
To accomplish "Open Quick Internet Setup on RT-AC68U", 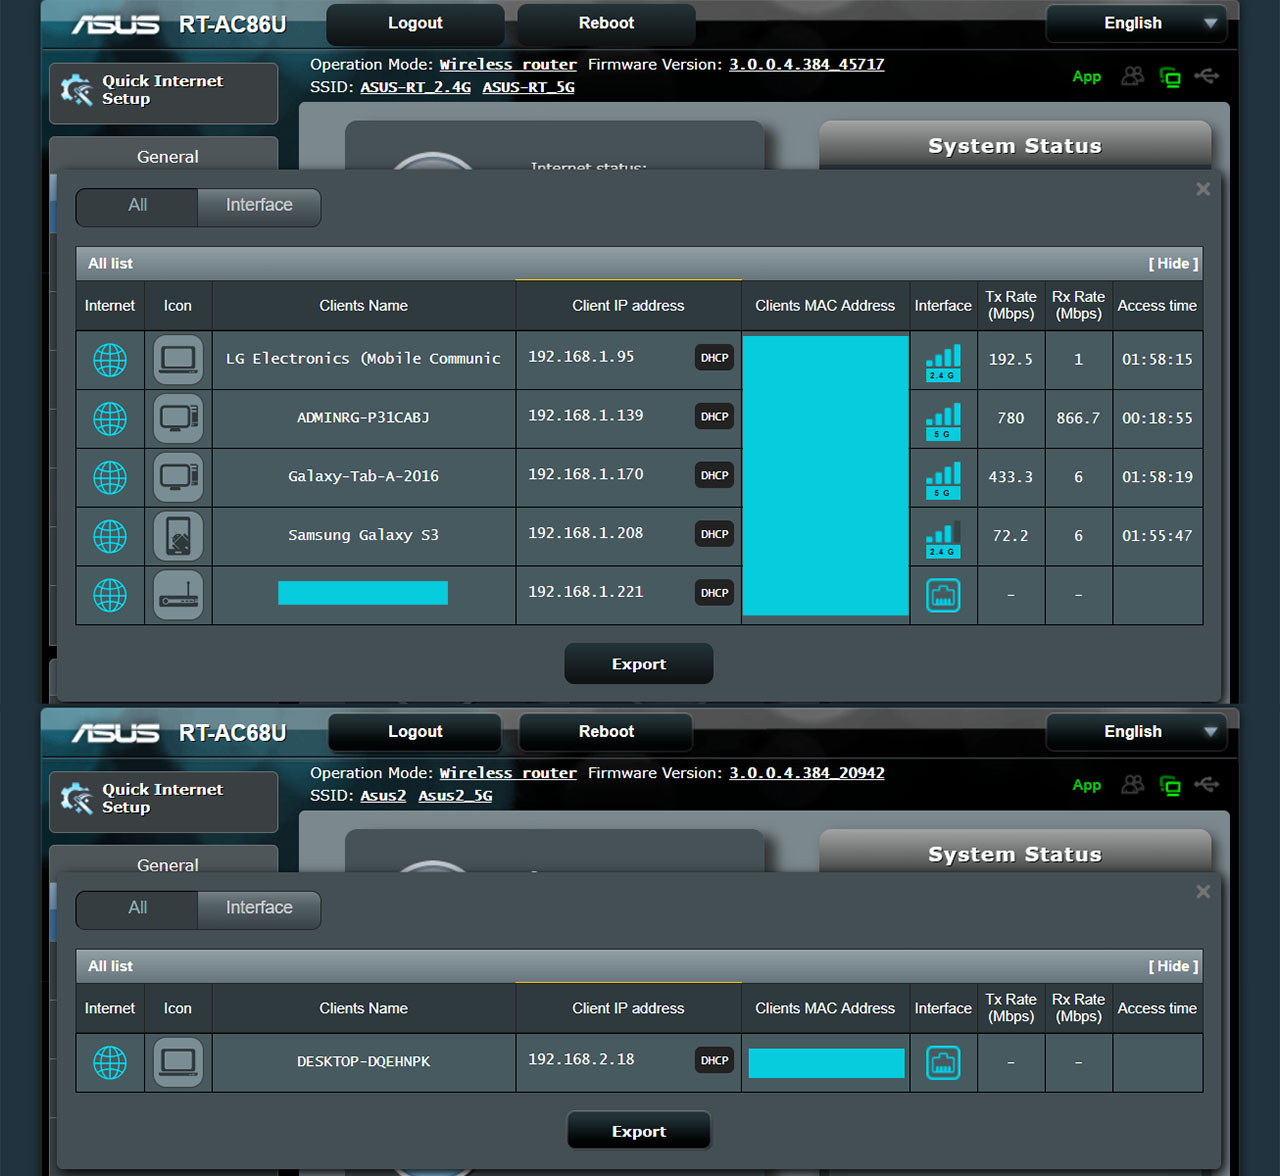I will [164, 802].
